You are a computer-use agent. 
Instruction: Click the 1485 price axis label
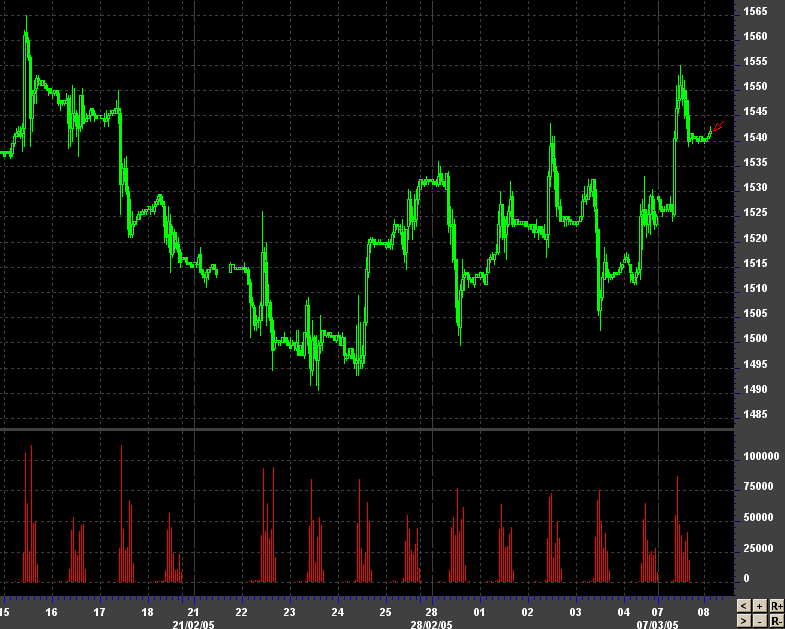[x=755, y=415]
